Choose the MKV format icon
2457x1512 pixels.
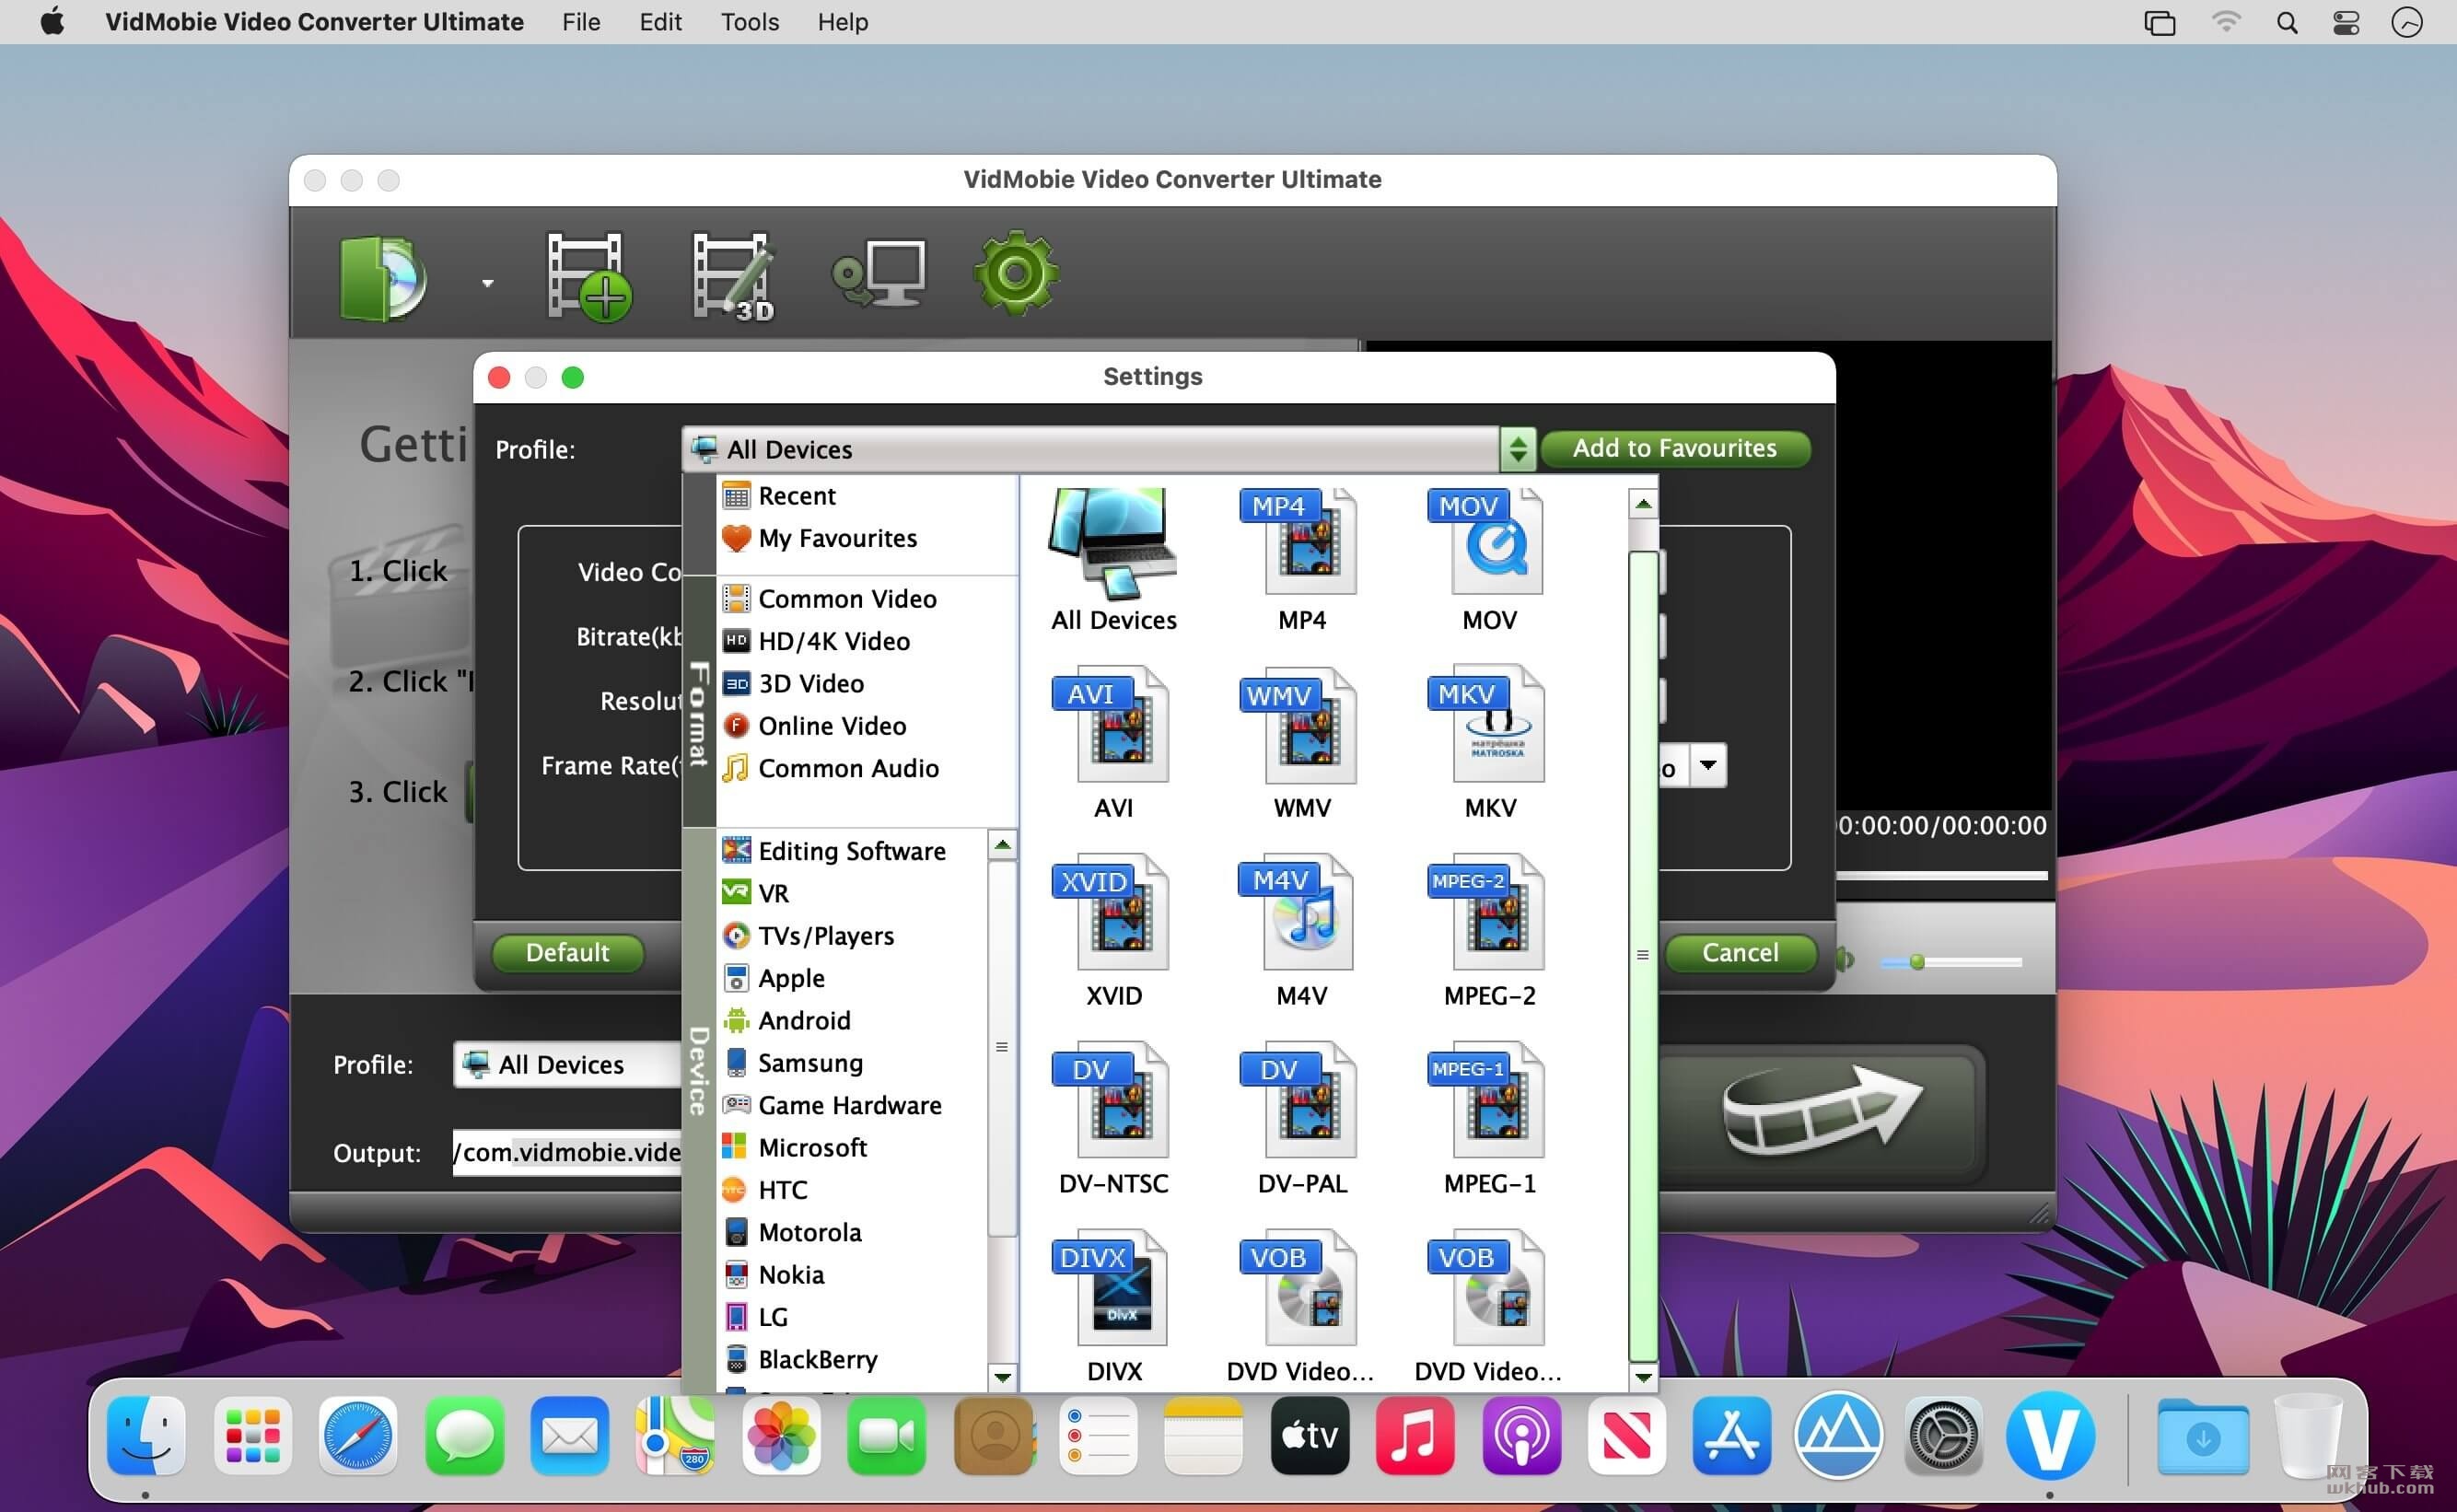[x=1489, y=745]
